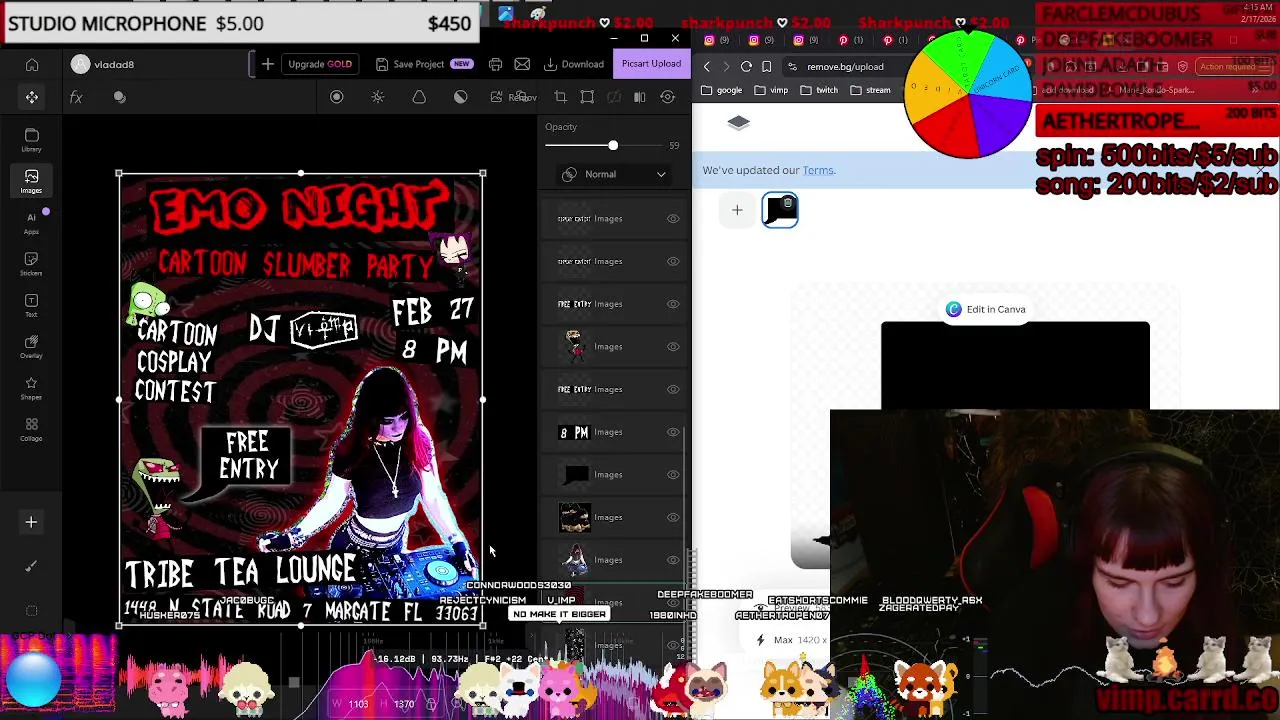
Task: Click the Remove background tool
Action: (x=513, y=97)
